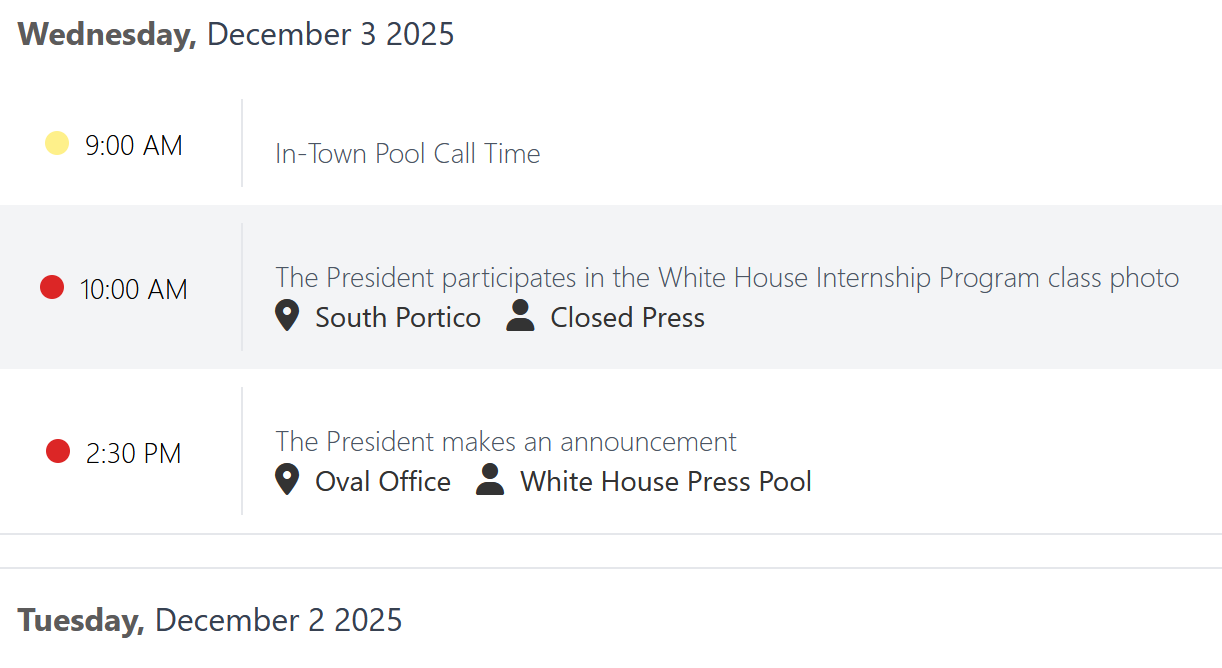1222x668 pixels.
Task: Open the President makes an announcement event
Action: click(x=506, y=441)
